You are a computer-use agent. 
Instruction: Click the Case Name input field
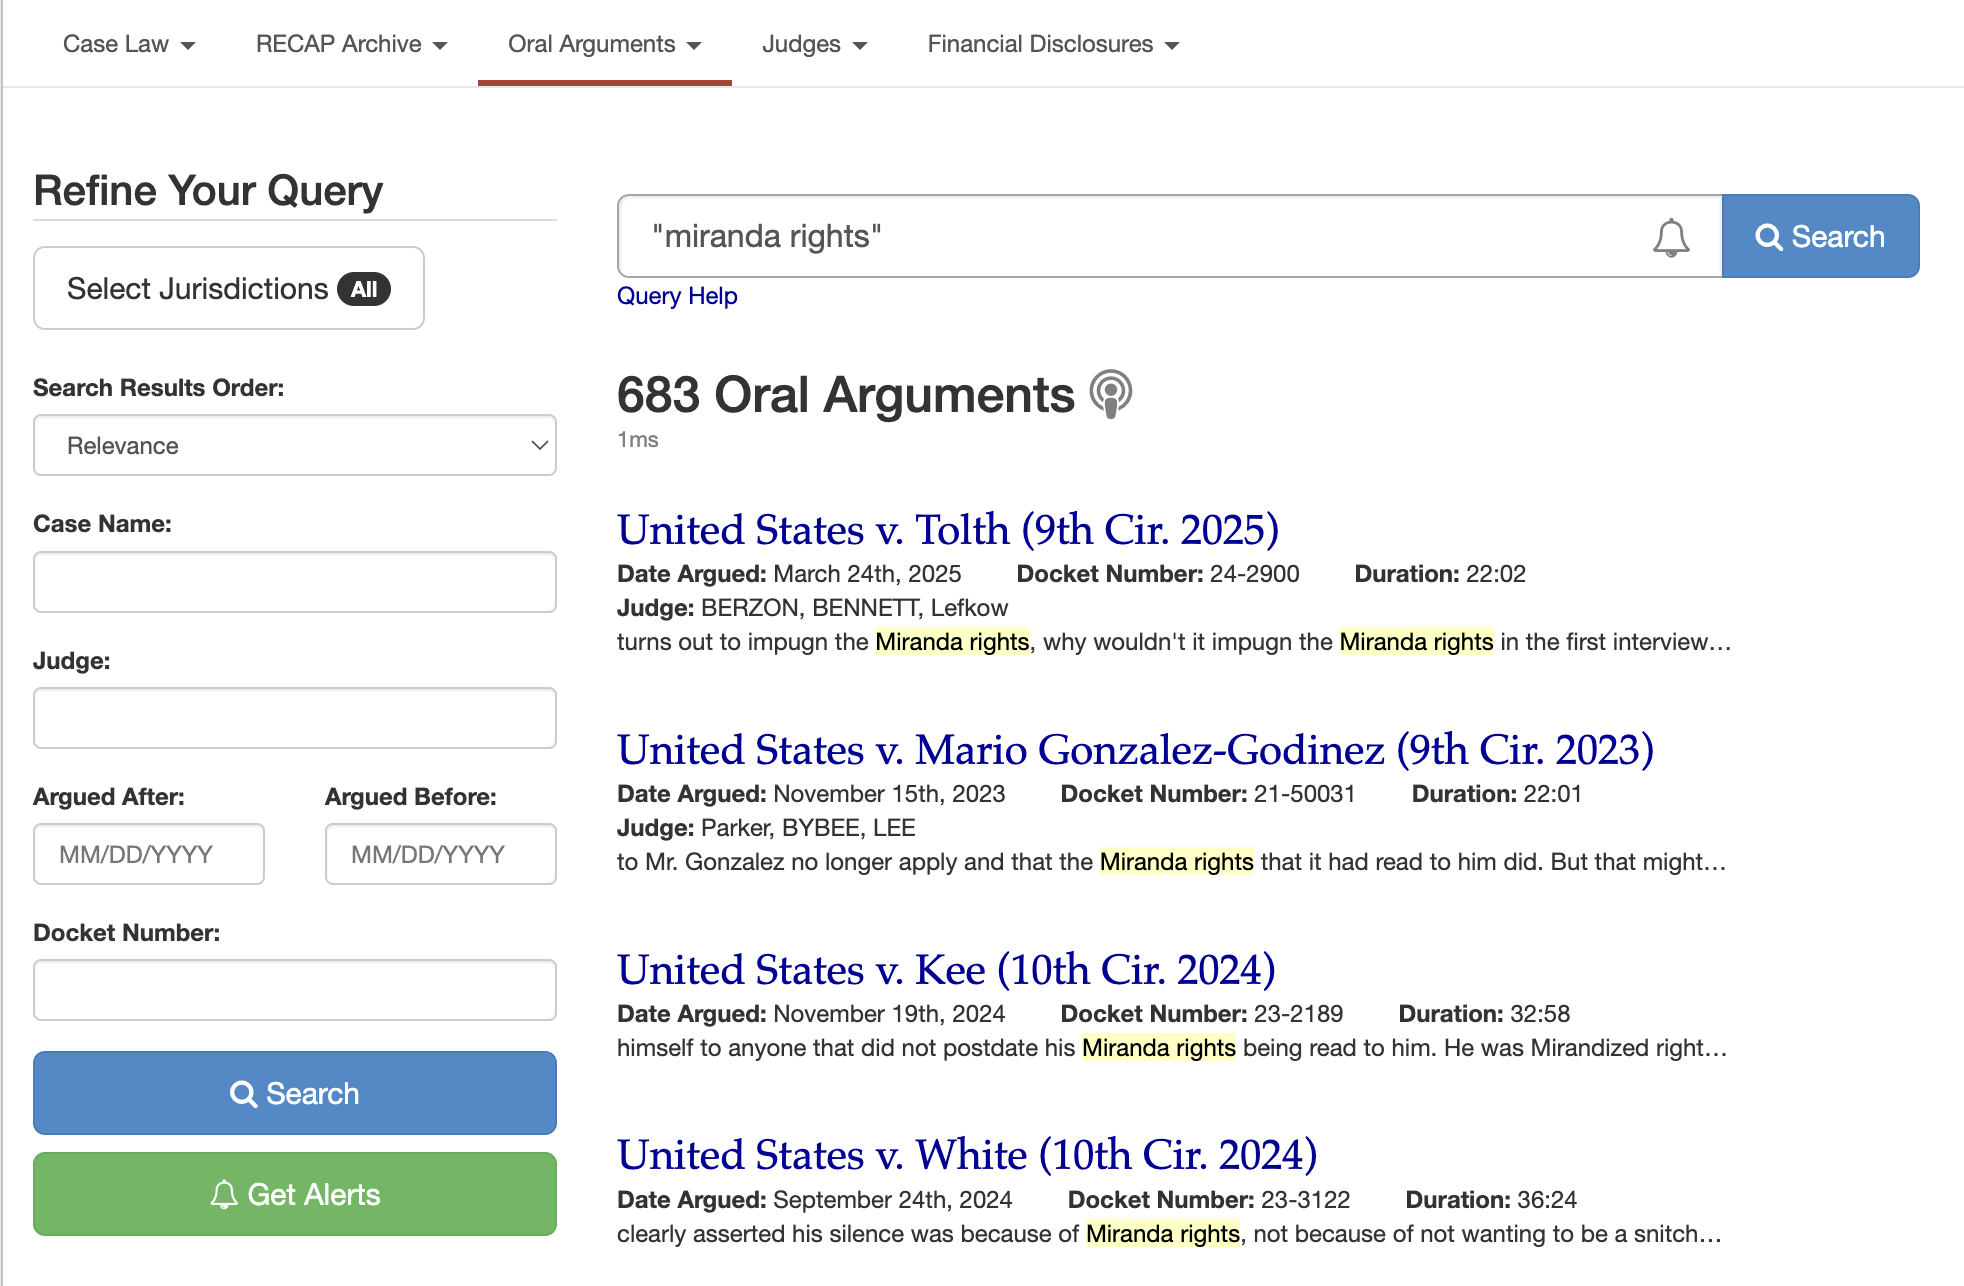tap(294, 581)
